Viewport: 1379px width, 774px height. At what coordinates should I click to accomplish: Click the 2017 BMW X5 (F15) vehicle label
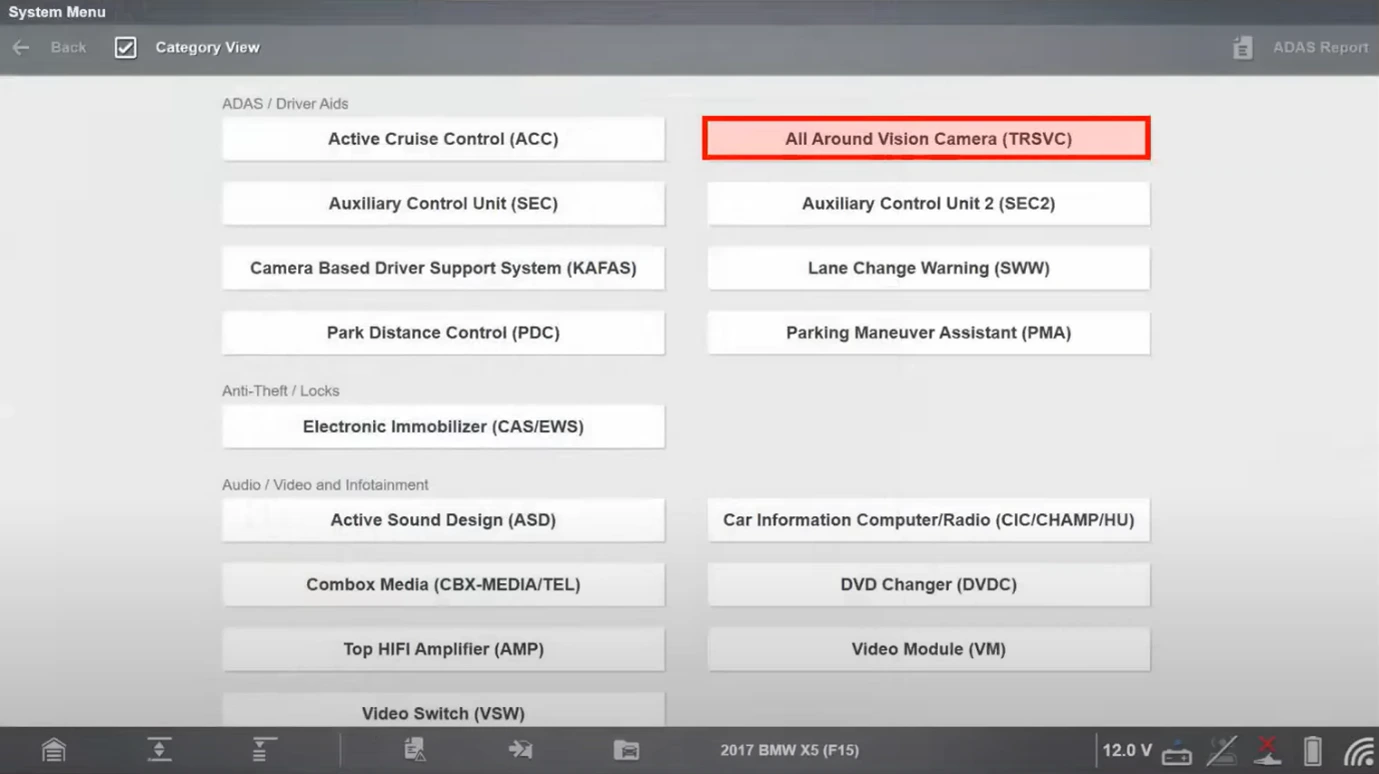[x=789, y=750]
